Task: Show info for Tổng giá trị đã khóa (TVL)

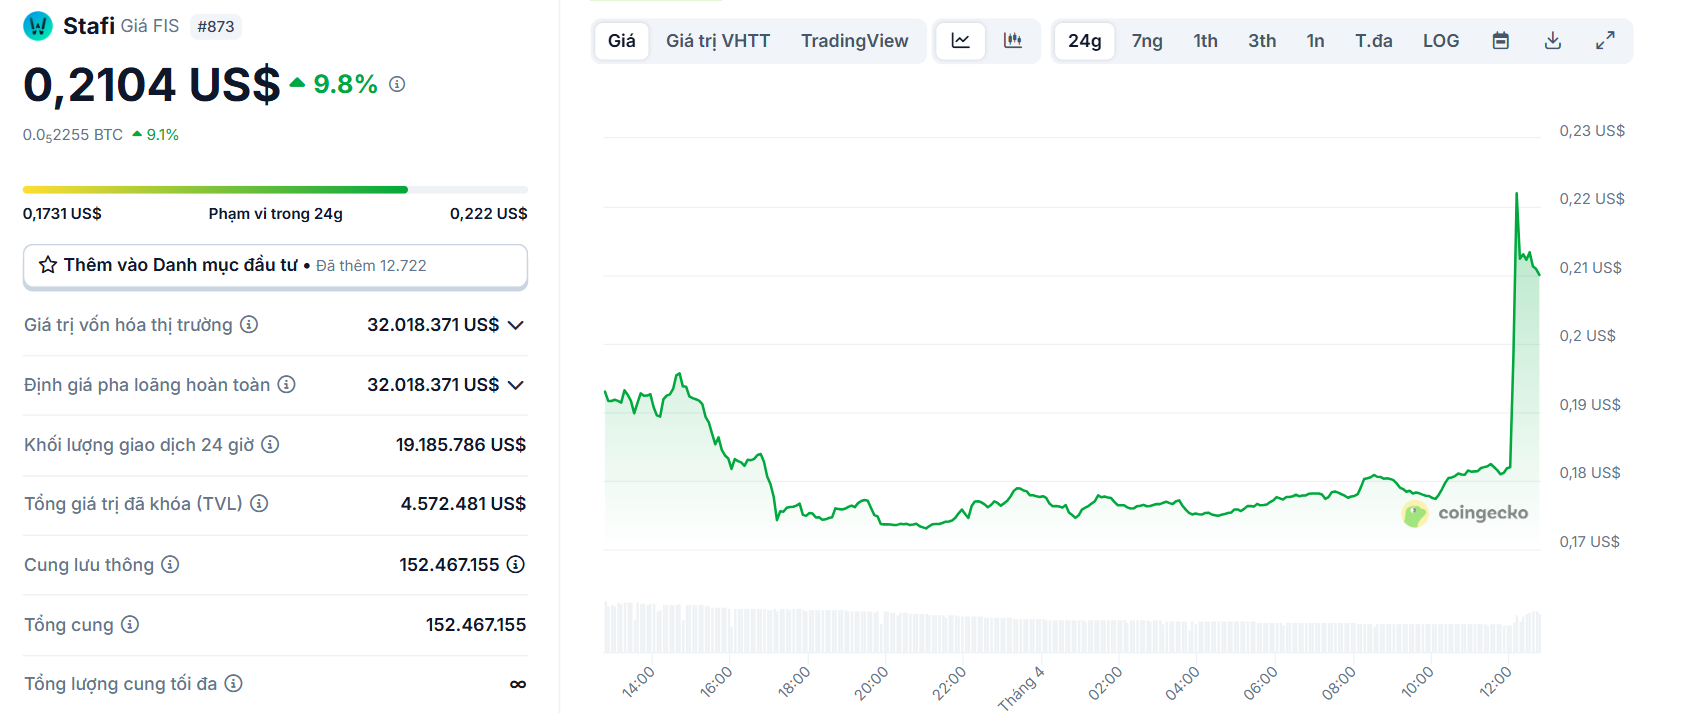Action: tap(259, 503)
